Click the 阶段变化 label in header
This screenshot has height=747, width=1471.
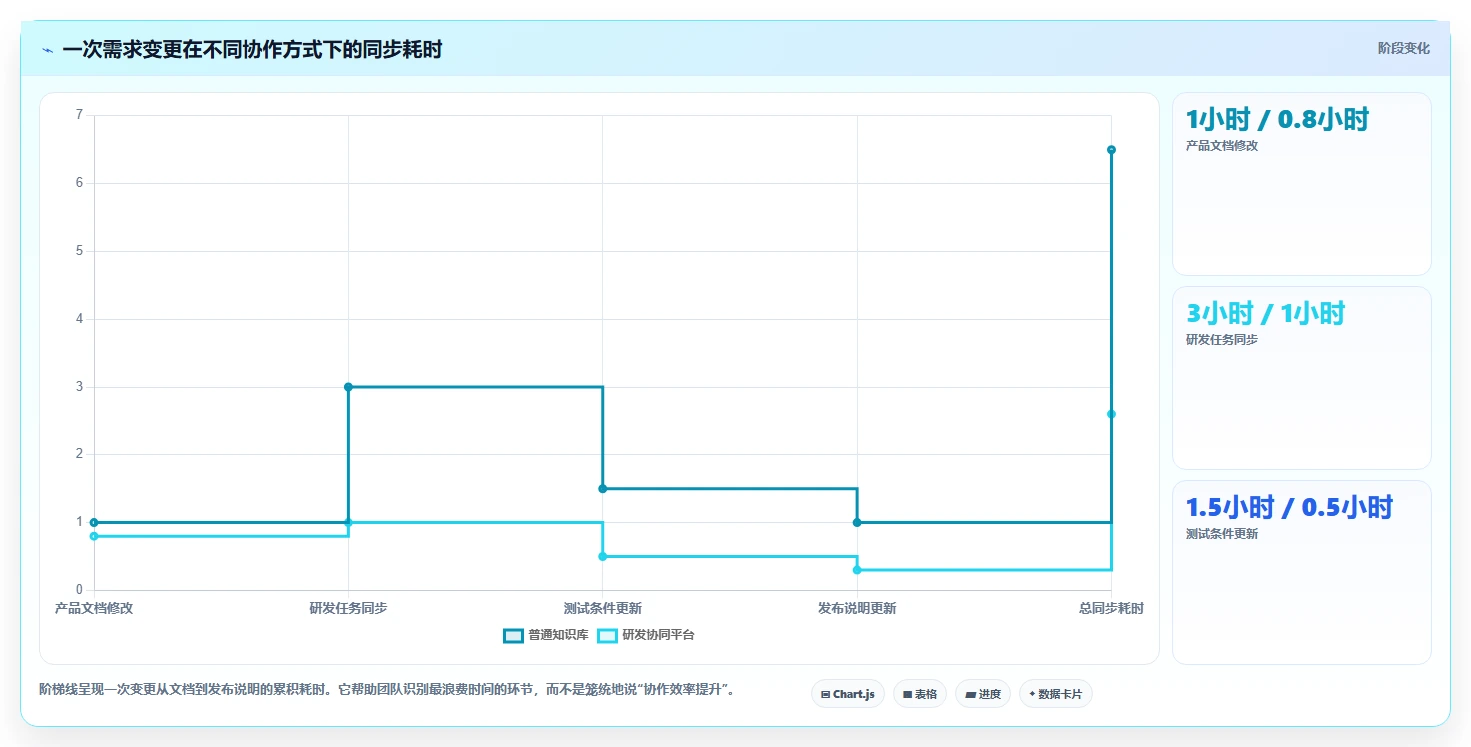click(x=1403, y=48)
